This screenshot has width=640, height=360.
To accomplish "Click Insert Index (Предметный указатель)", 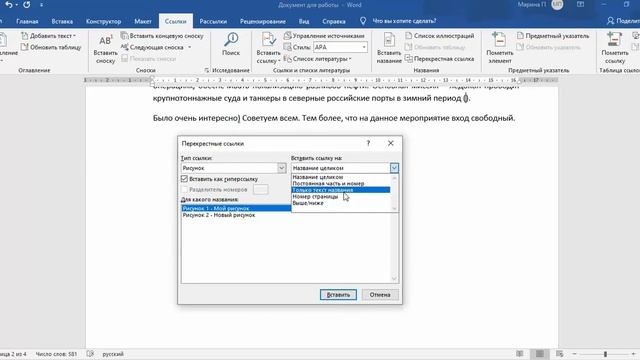I will point(553,36).
